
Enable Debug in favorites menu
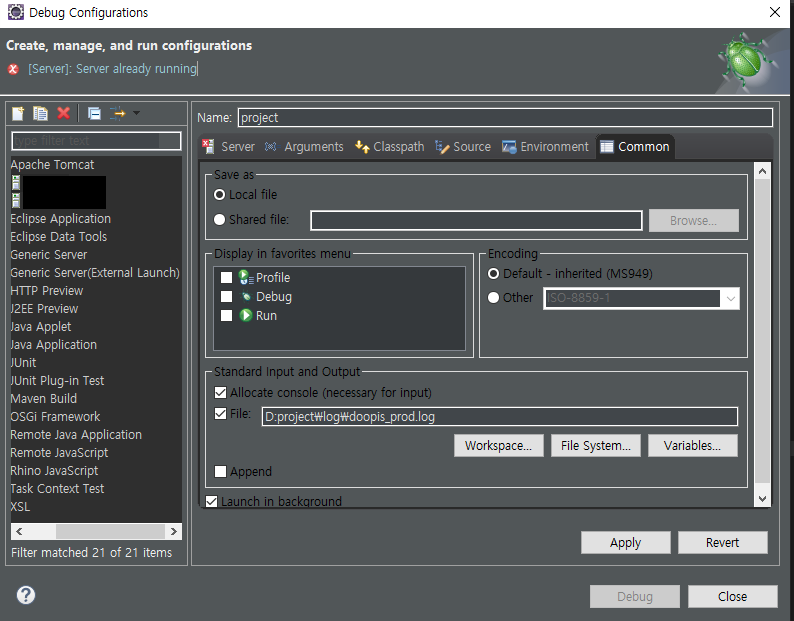click(226, 296)
